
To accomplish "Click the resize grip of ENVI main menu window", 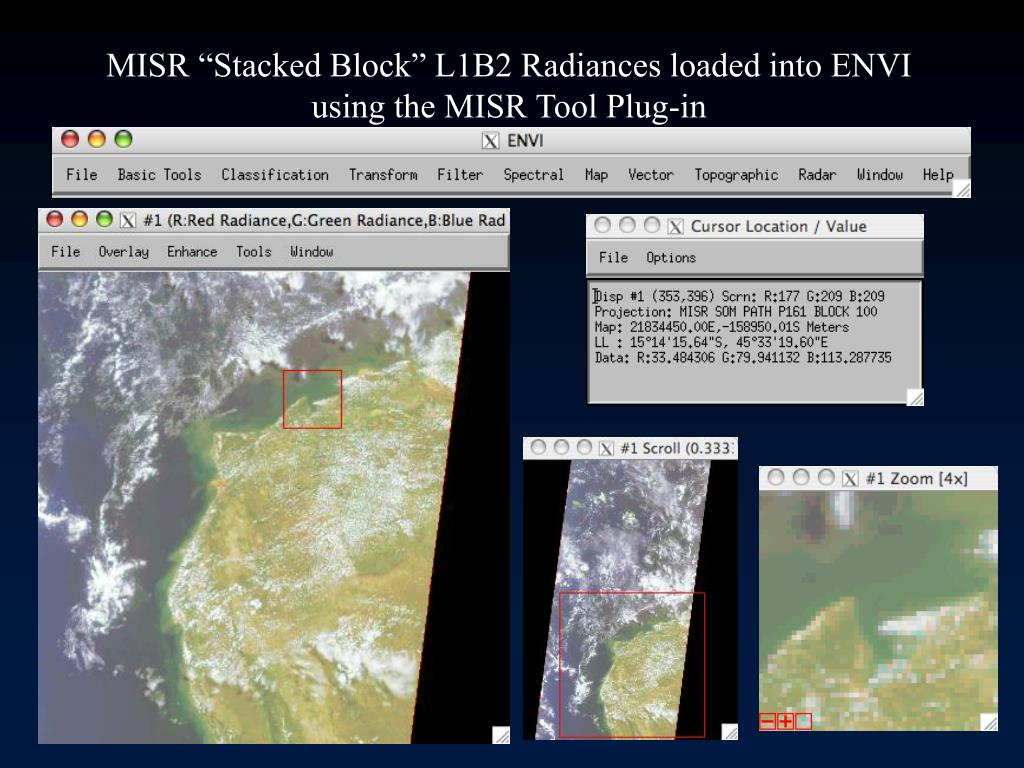I will [x=961, y=189].
